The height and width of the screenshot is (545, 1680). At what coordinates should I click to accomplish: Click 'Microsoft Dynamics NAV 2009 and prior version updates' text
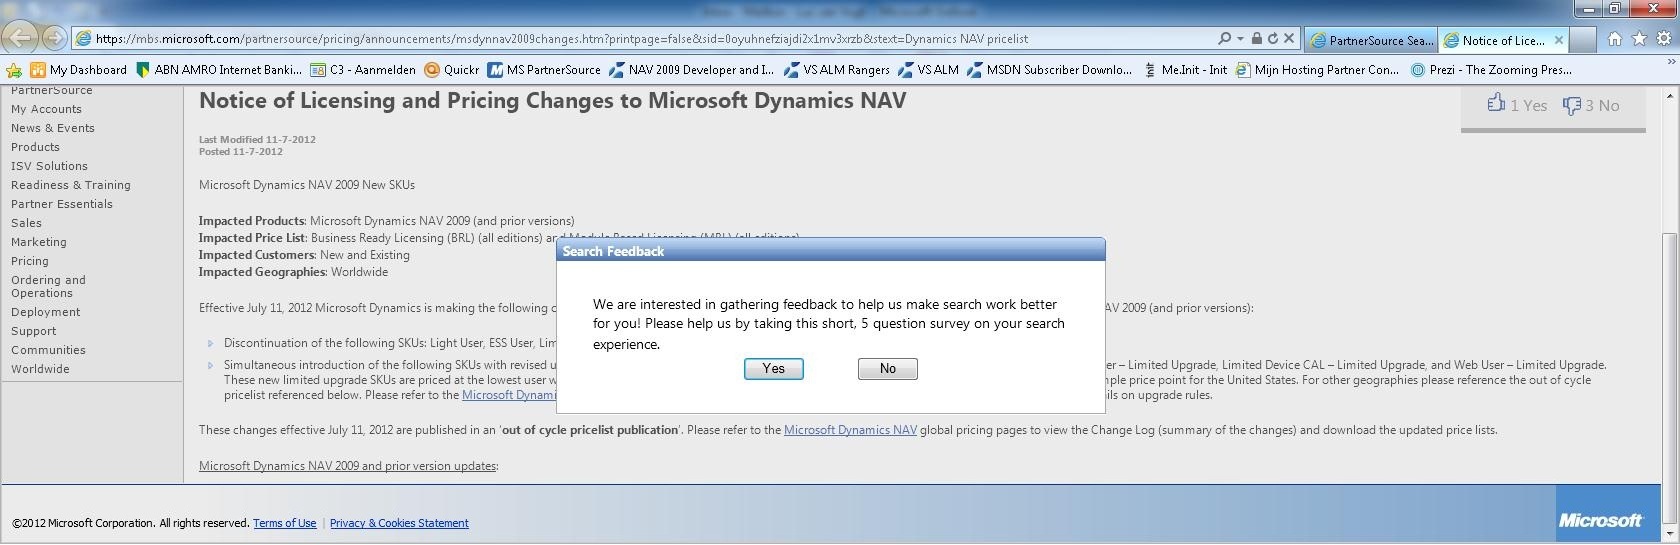click(348, 466)
